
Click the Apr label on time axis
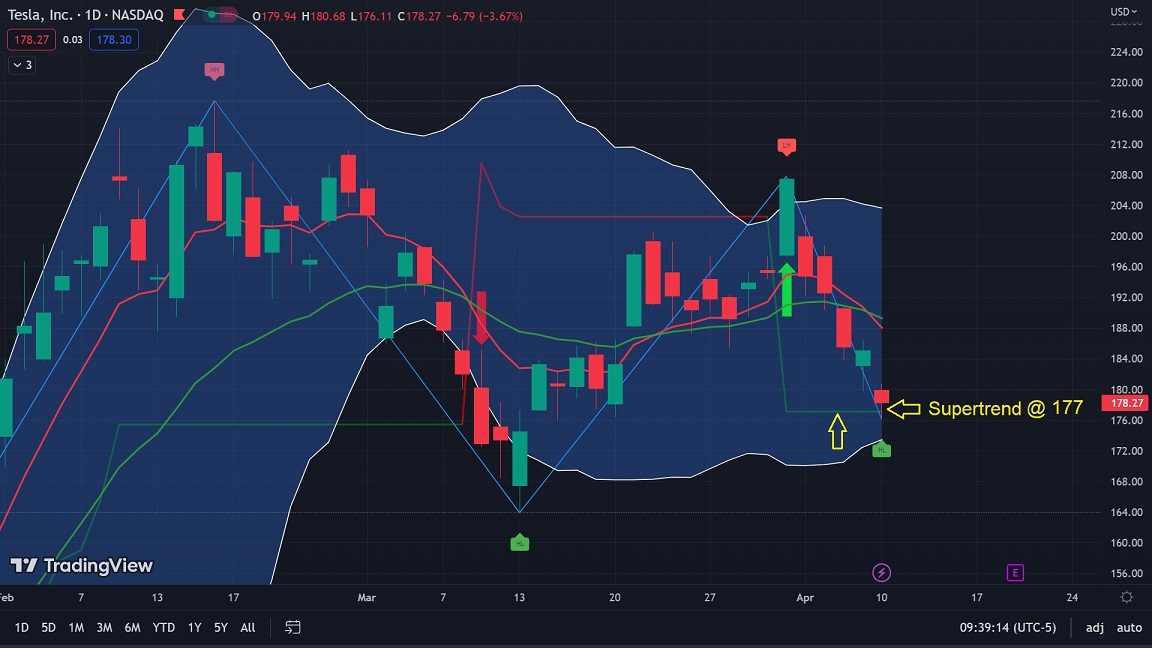point(805,597)
